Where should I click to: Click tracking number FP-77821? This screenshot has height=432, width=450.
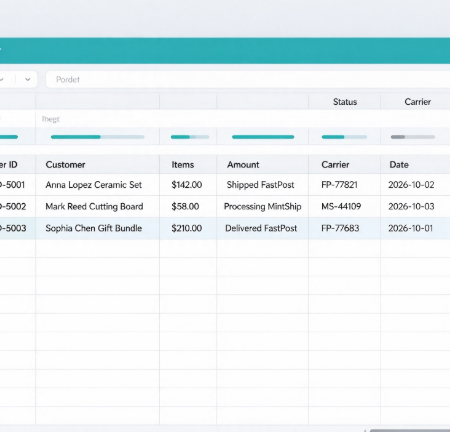(x=339, y=185)
